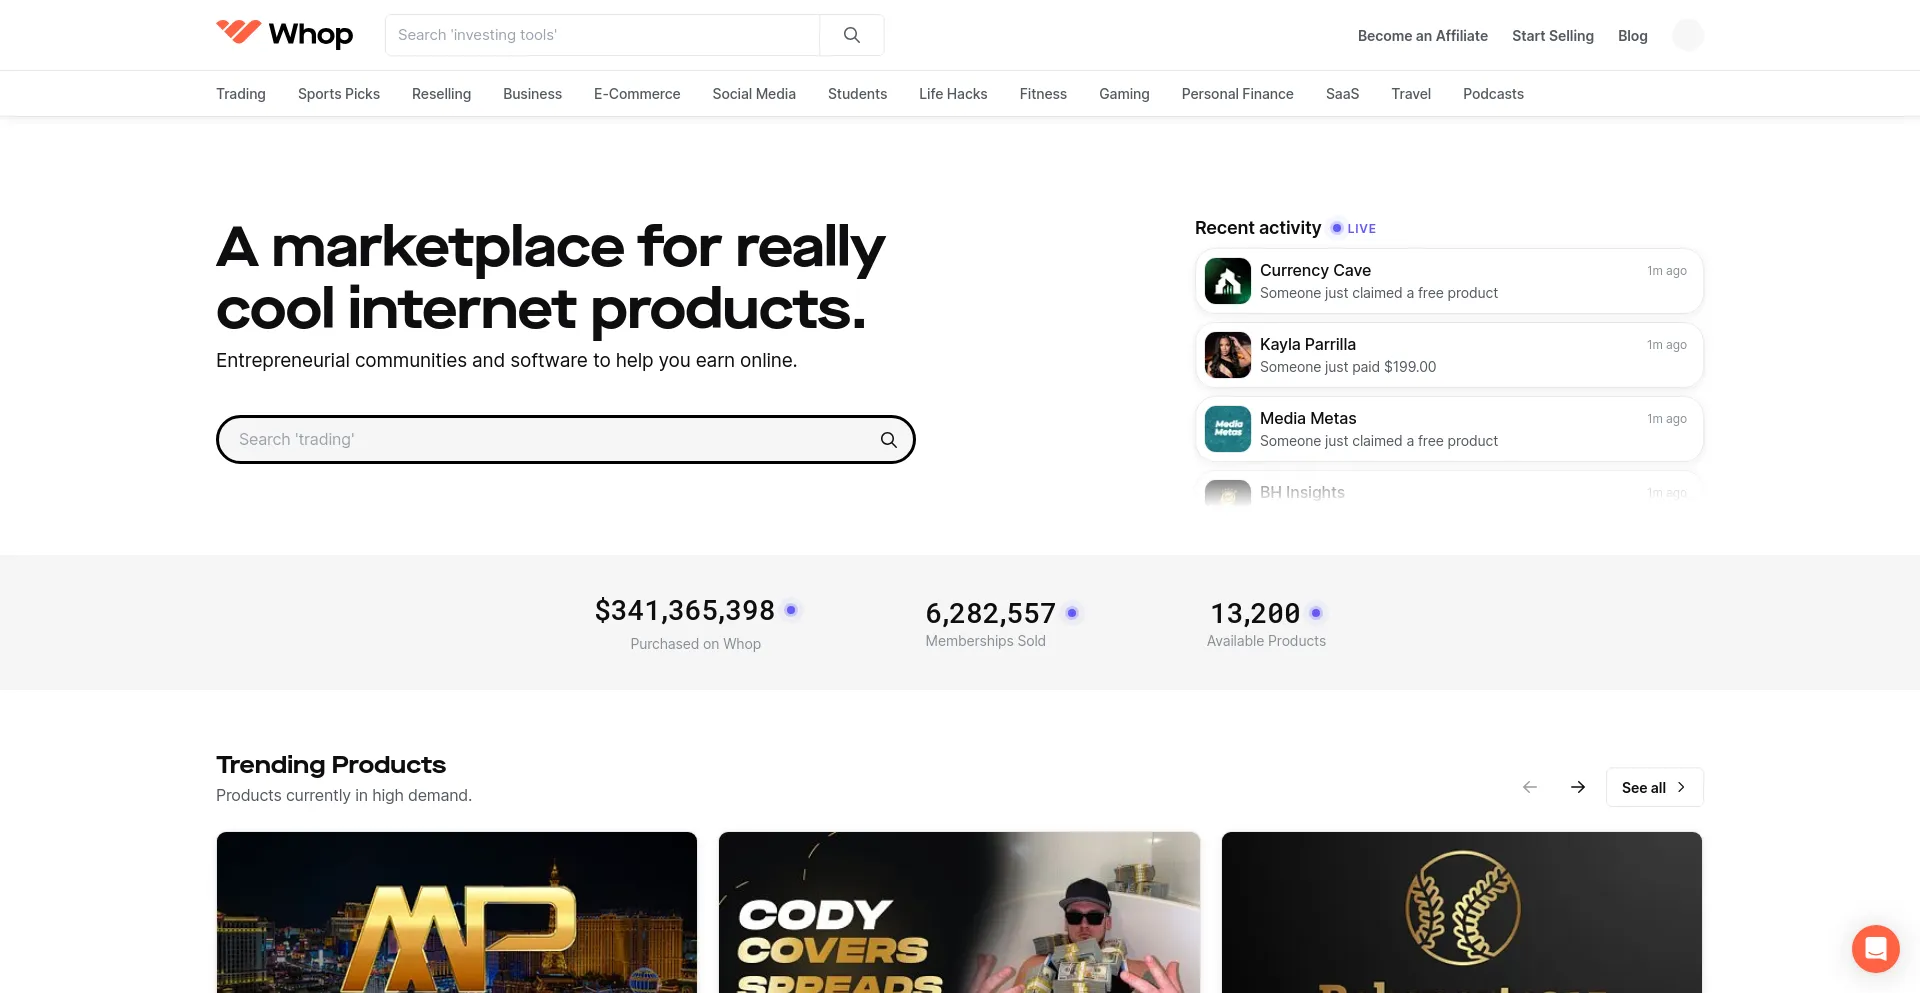Click the live dot beside $341,365,398
The height and width of the screenshot is (993, 1920).
[791, 610]
